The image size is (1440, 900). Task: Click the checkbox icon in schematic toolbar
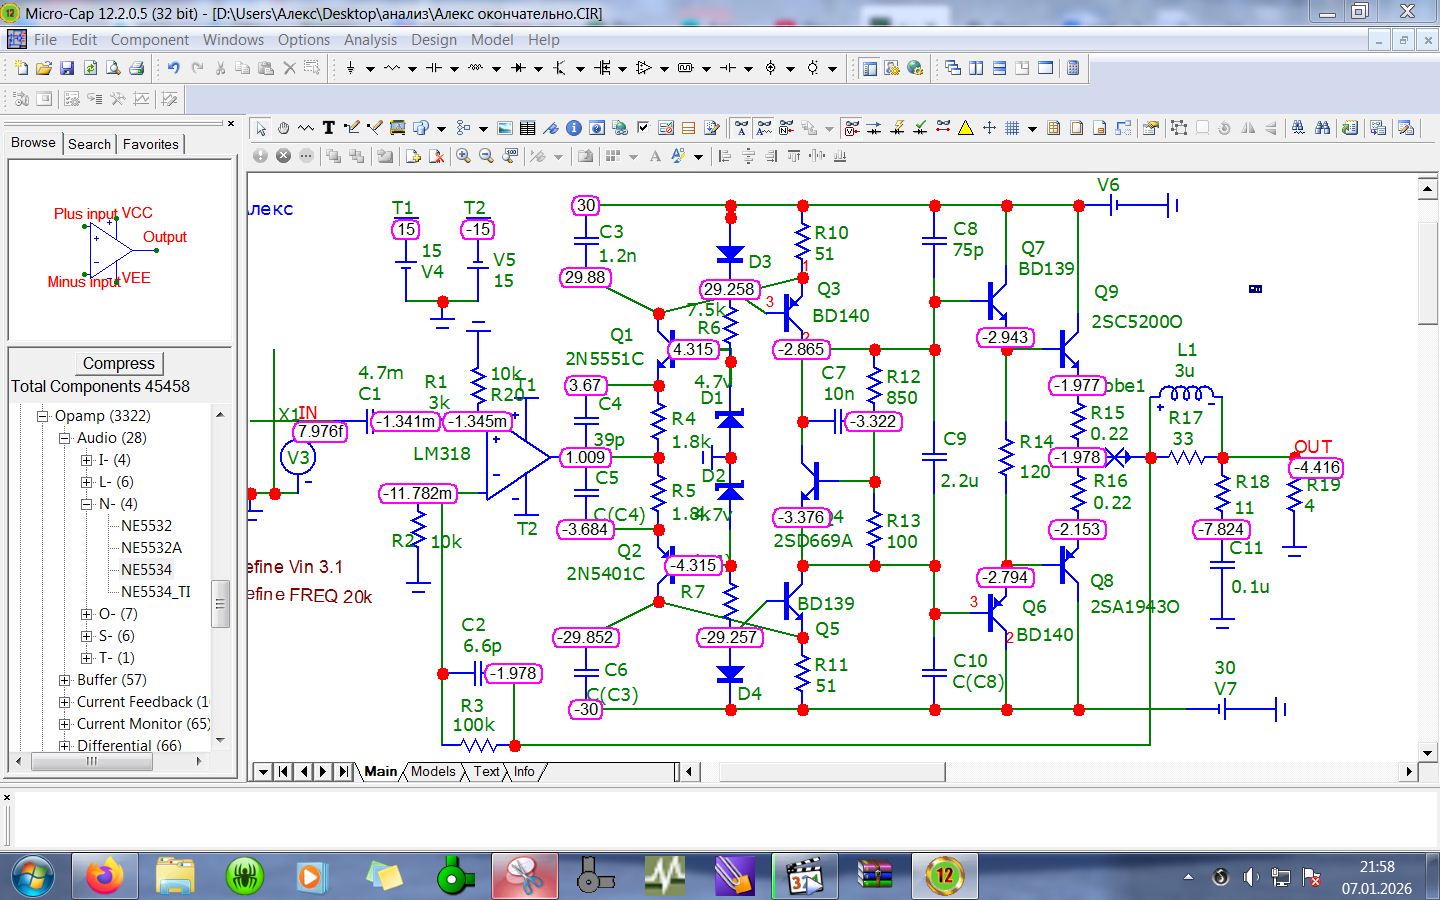(643, 128)
